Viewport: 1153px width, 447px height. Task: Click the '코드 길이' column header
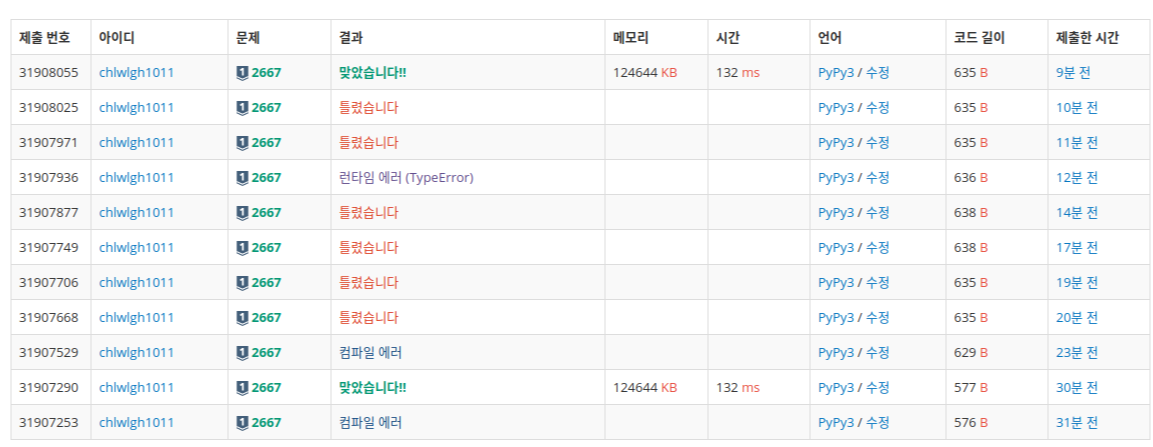pyautogui.click(x=979, y=37)
